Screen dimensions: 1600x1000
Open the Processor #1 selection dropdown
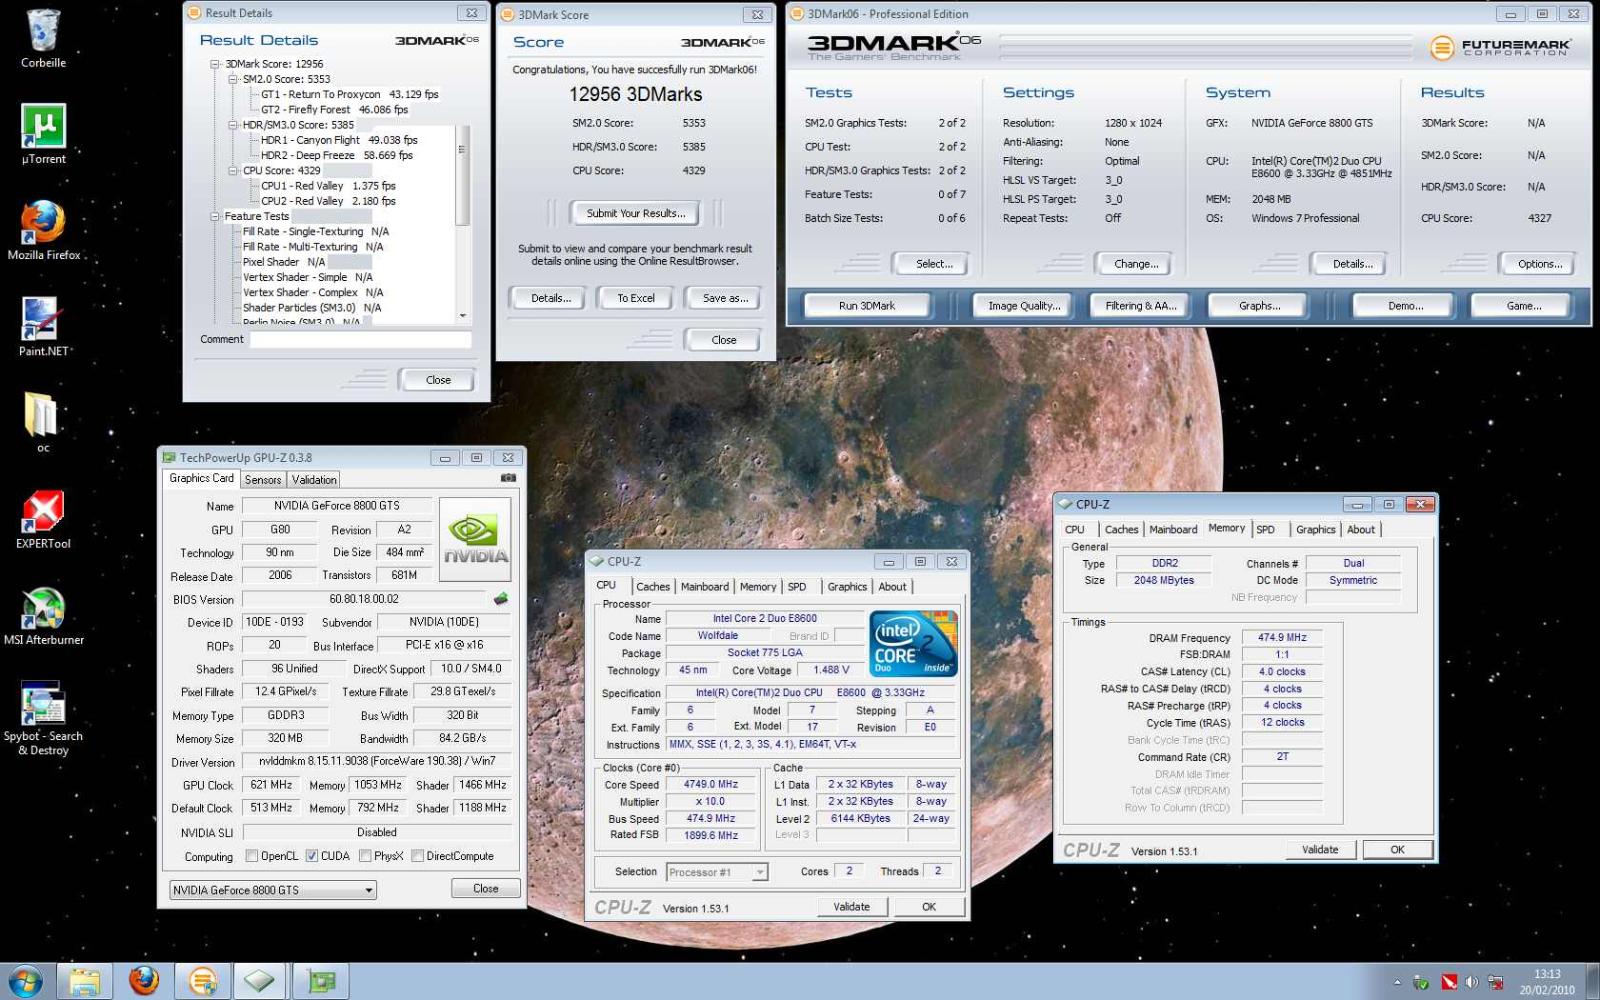pos(717,872)
